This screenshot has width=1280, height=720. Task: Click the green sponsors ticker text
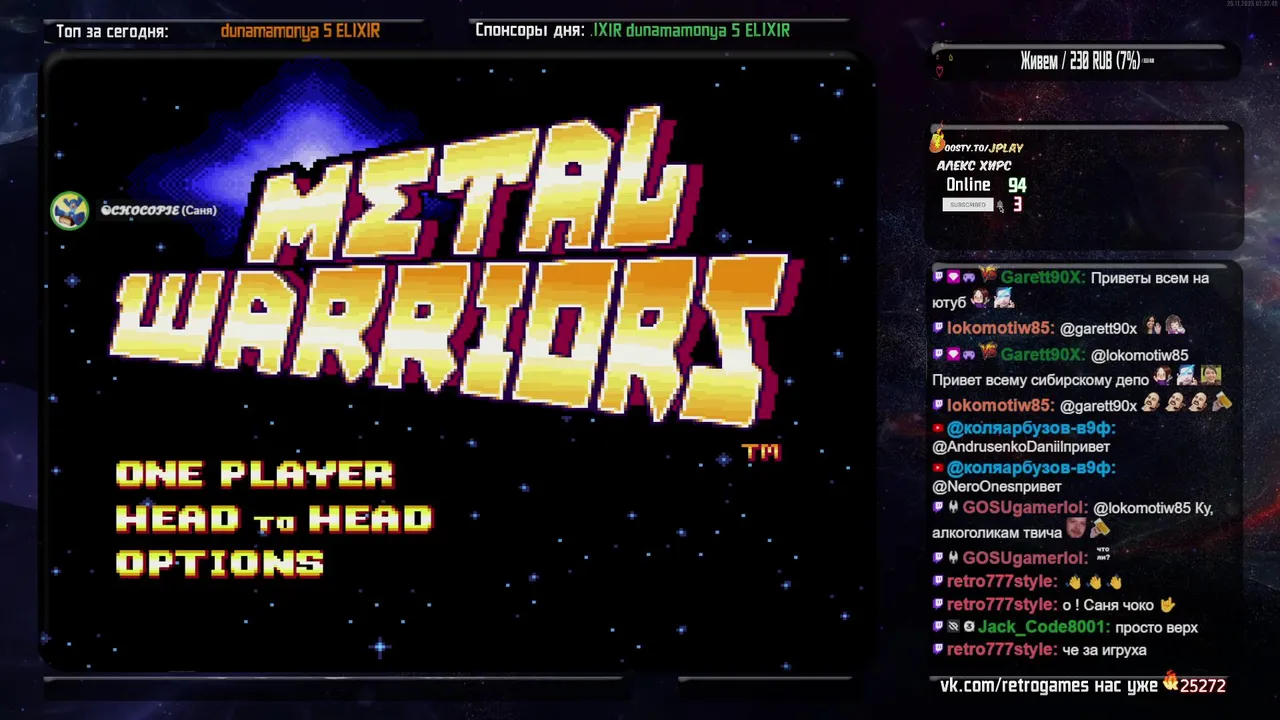point(690,31)
